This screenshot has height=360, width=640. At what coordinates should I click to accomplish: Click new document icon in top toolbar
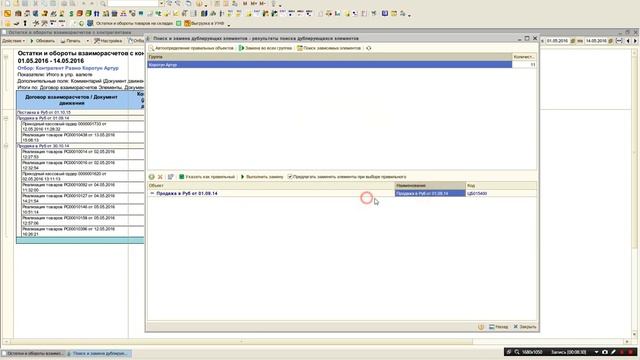7,3
